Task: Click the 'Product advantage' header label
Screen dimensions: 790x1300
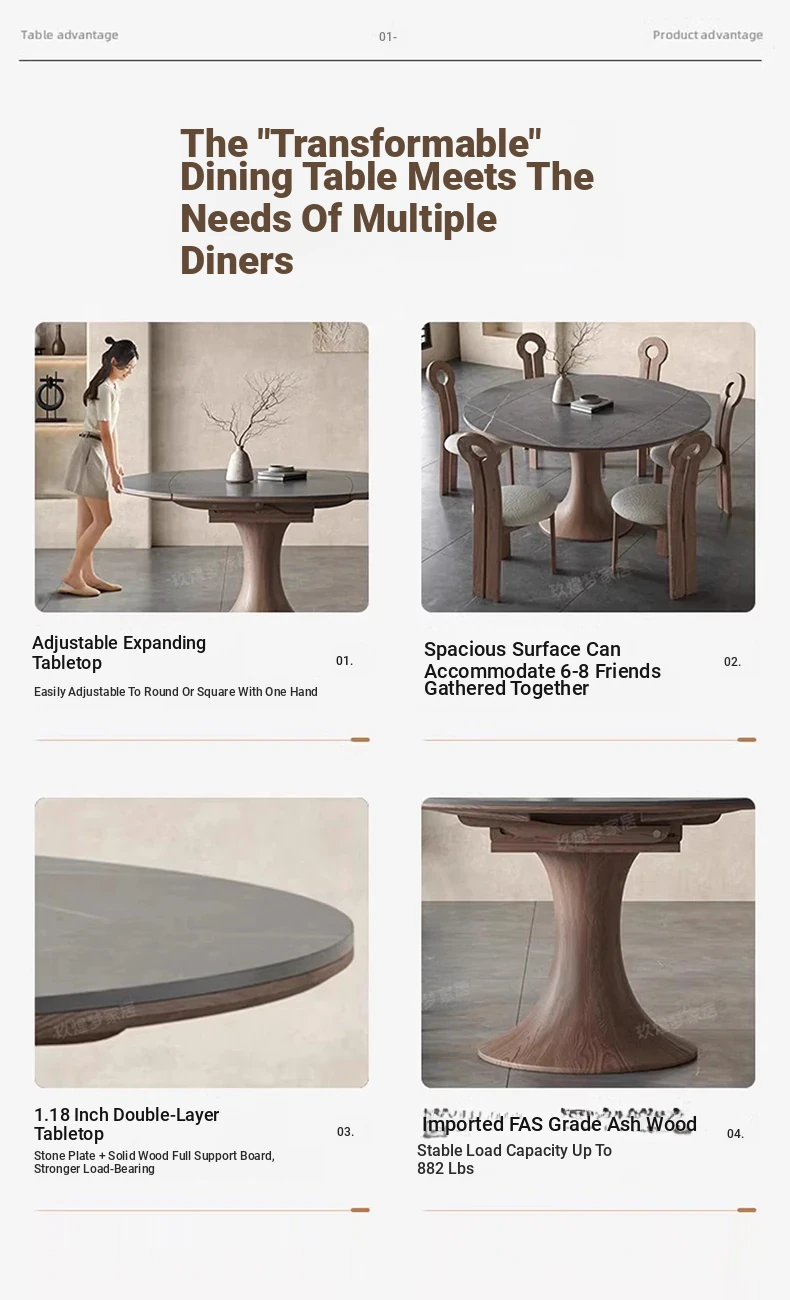Action: (708, 35)
